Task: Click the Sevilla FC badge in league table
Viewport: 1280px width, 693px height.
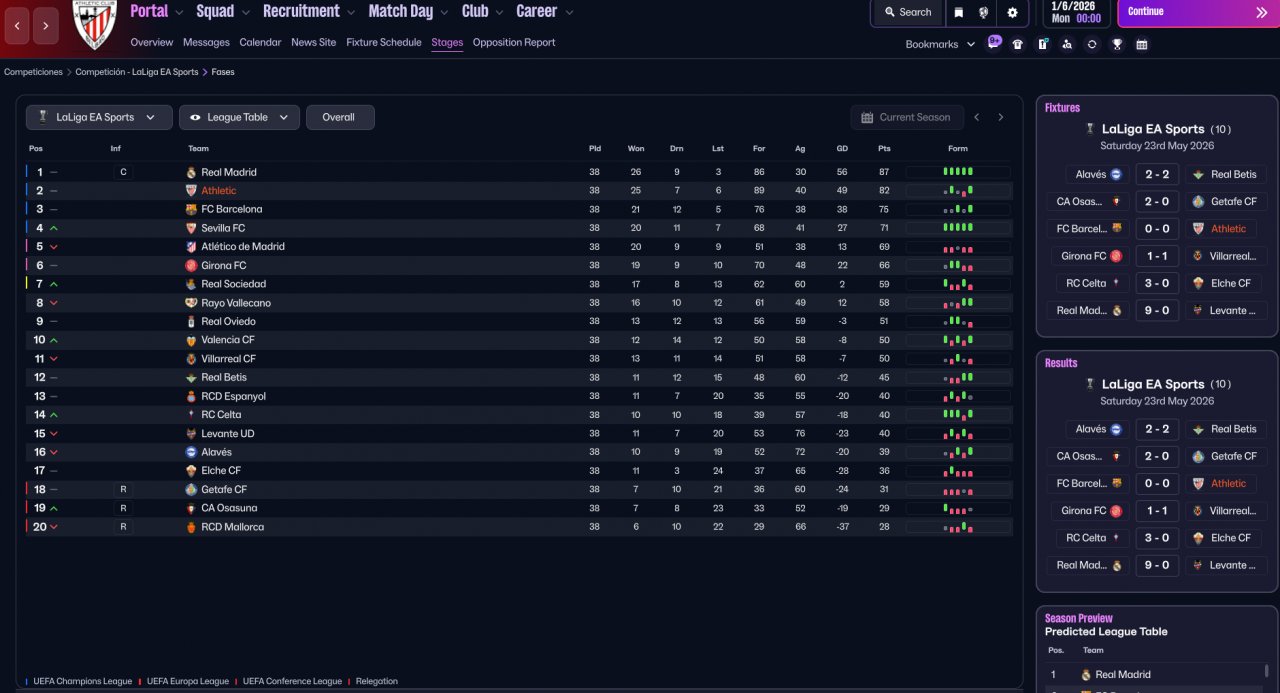Action: 191,228
